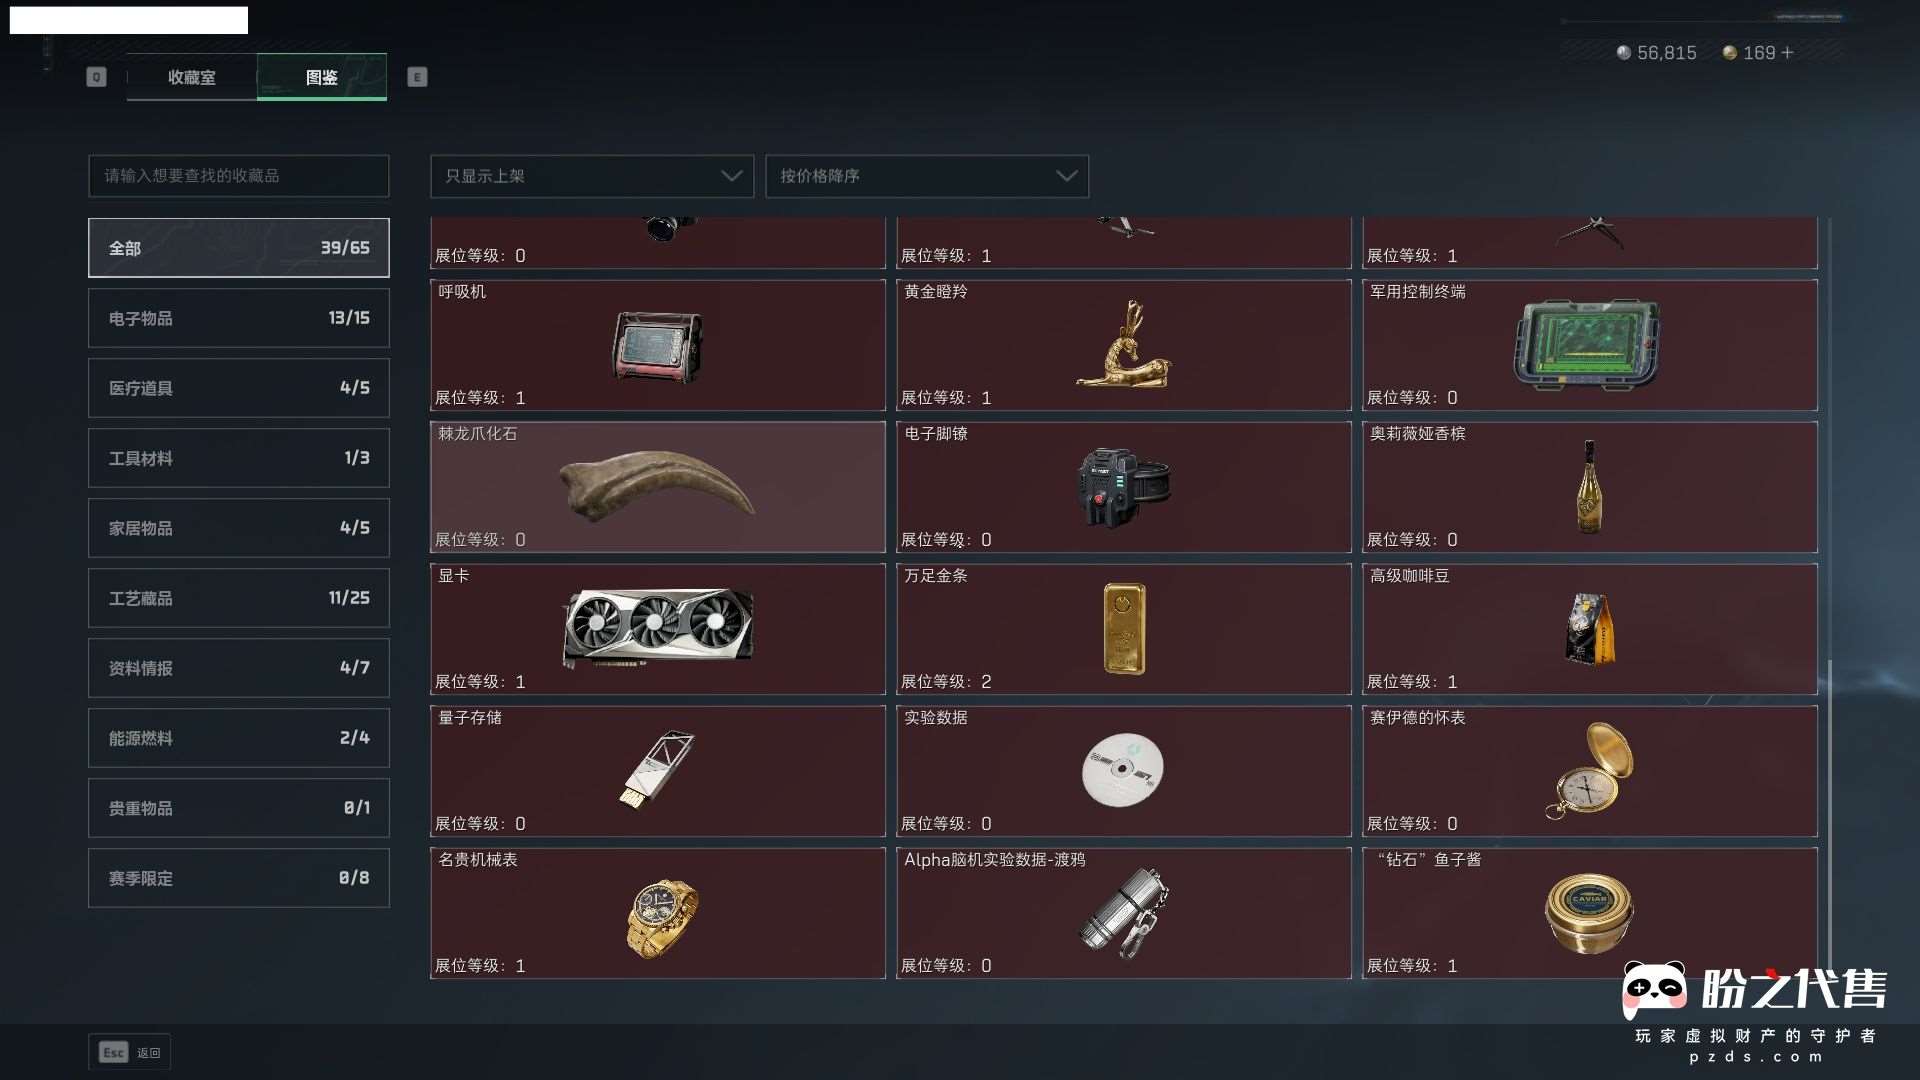Click the 黄金瞪羚 golden gazelle statue icon

pyautogui.click(x=1124, y=344)
